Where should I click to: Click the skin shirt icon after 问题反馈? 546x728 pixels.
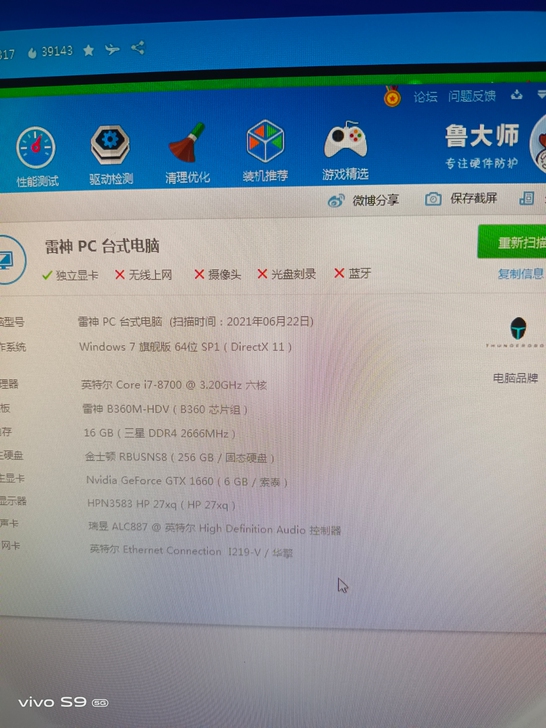(x=516, y=95)
